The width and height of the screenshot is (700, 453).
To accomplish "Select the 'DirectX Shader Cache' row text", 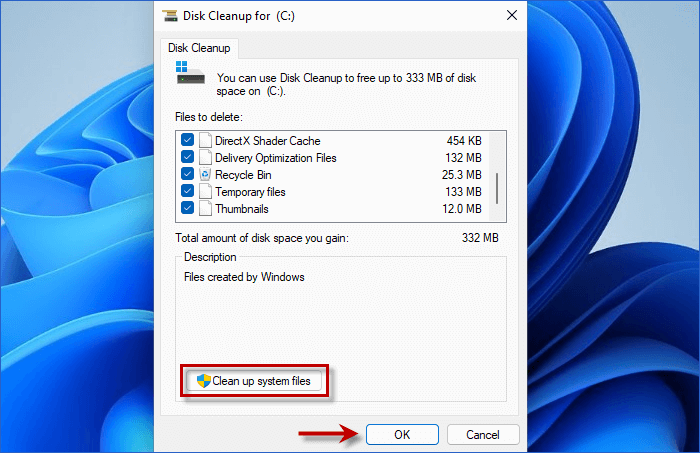I will [x=267, y=141].
